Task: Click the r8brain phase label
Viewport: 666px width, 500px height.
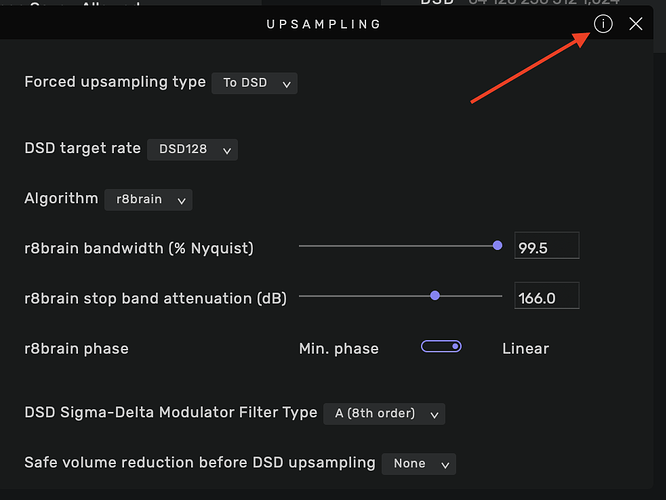Action: 76,349
